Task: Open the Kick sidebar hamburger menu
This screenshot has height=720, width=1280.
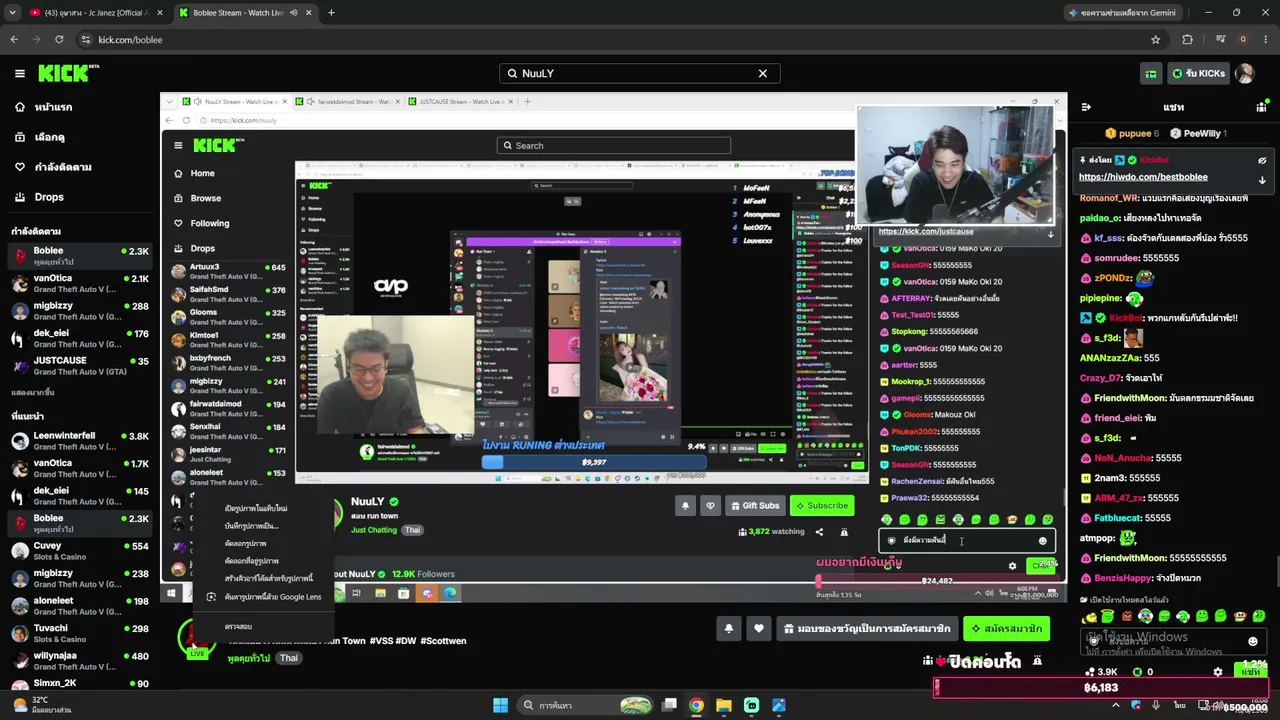Action: pos(19,73)
